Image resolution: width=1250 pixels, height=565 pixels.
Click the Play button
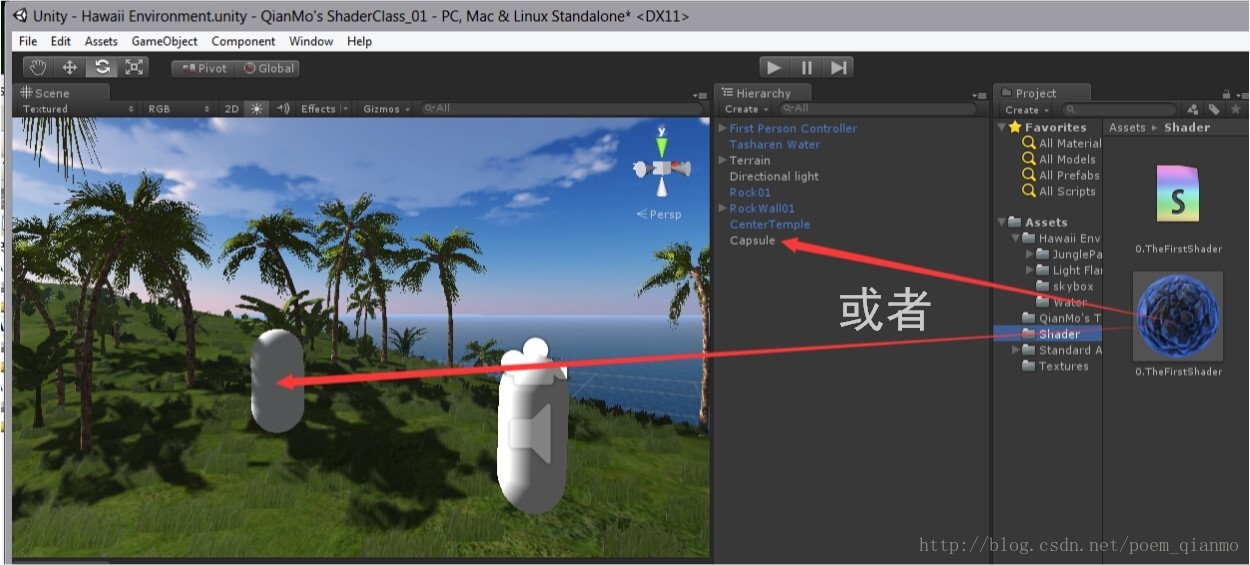(773, 67)
